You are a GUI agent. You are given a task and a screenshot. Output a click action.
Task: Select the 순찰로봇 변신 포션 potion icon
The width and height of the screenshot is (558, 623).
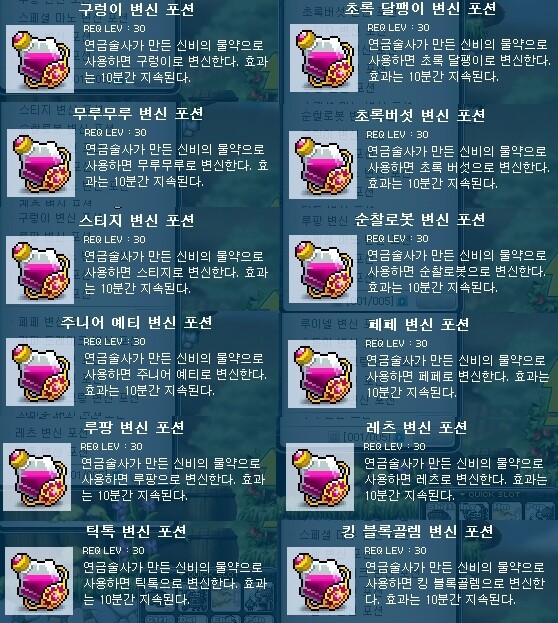click(323, 269)
